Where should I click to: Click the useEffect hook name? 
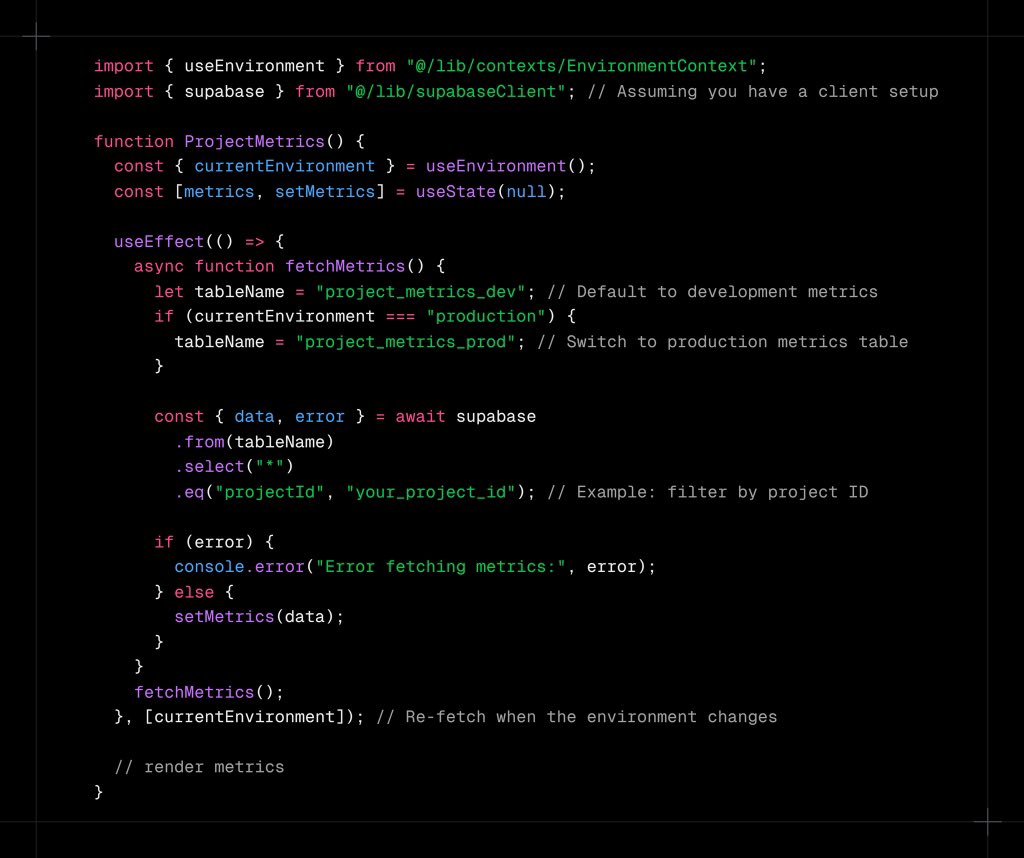[x=159, y=242]
